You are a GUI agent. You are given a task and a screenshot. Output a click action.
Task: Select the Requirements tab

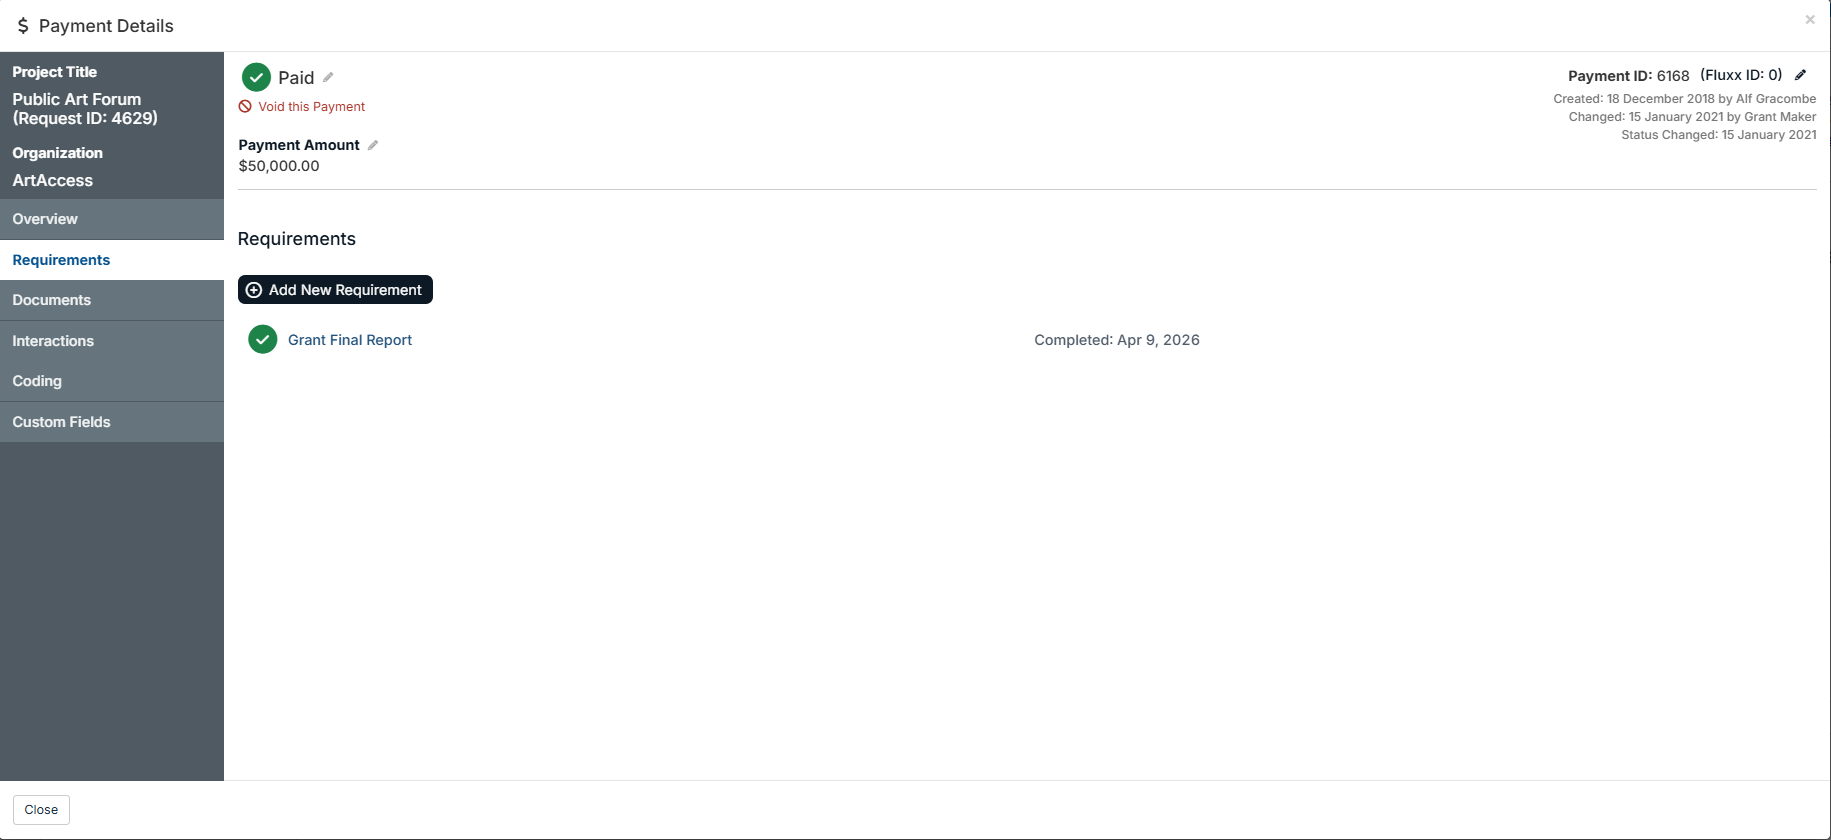pyautogui.click(x=112, y=260)
